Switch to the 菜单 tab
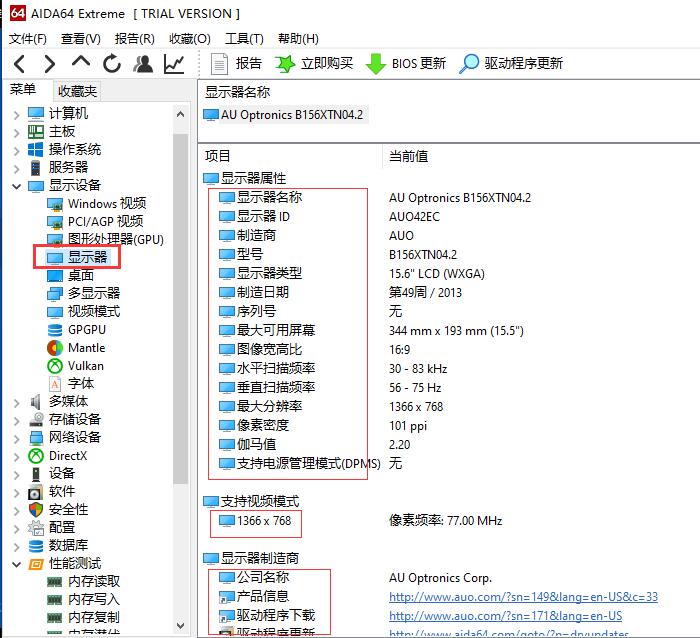 pos(23,90)
